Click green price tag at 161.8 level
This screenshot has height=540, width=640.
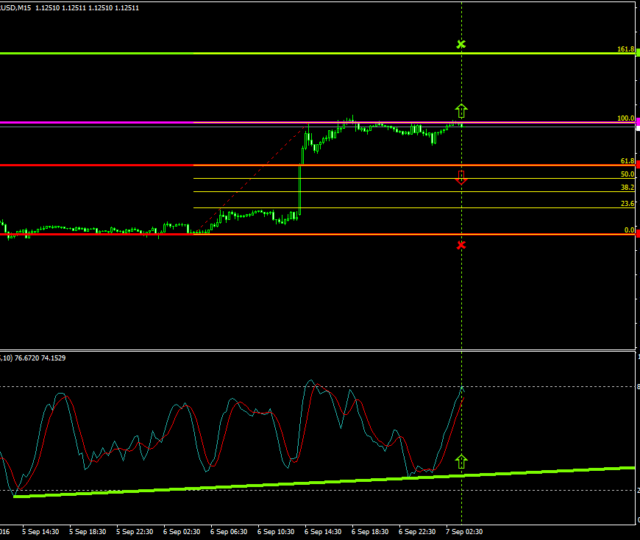pos(637,52)
